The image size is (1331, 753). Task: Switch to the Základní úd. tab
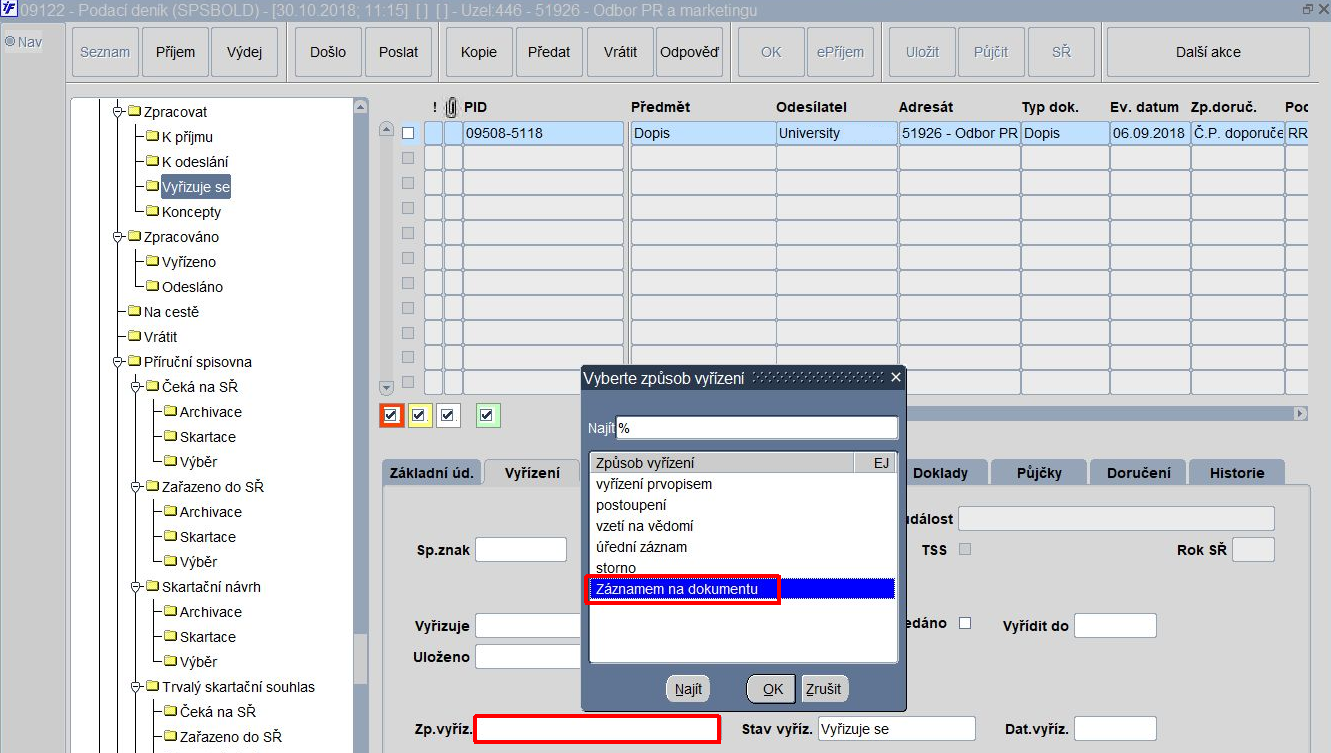click(432, 473)
